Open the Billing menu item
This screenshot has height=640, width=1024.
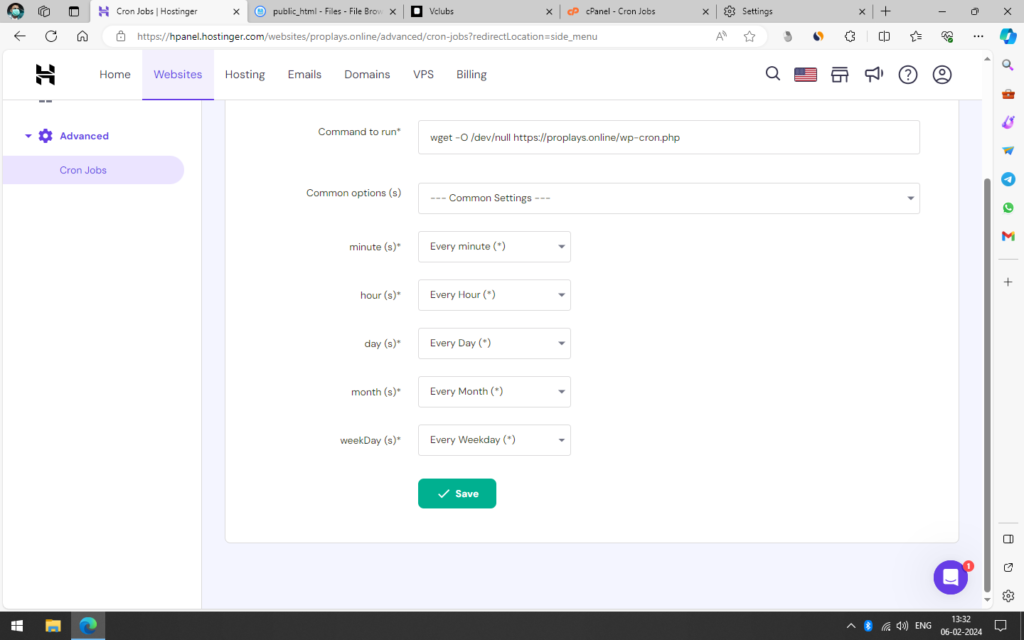click(x=471, y=75)
